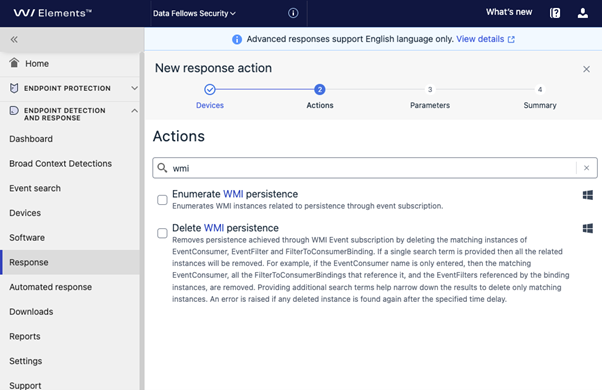Click Windows icon for Enumerate WMI persistence
Image resolution: width=602 pixels, height=390 pixels.
587,195
